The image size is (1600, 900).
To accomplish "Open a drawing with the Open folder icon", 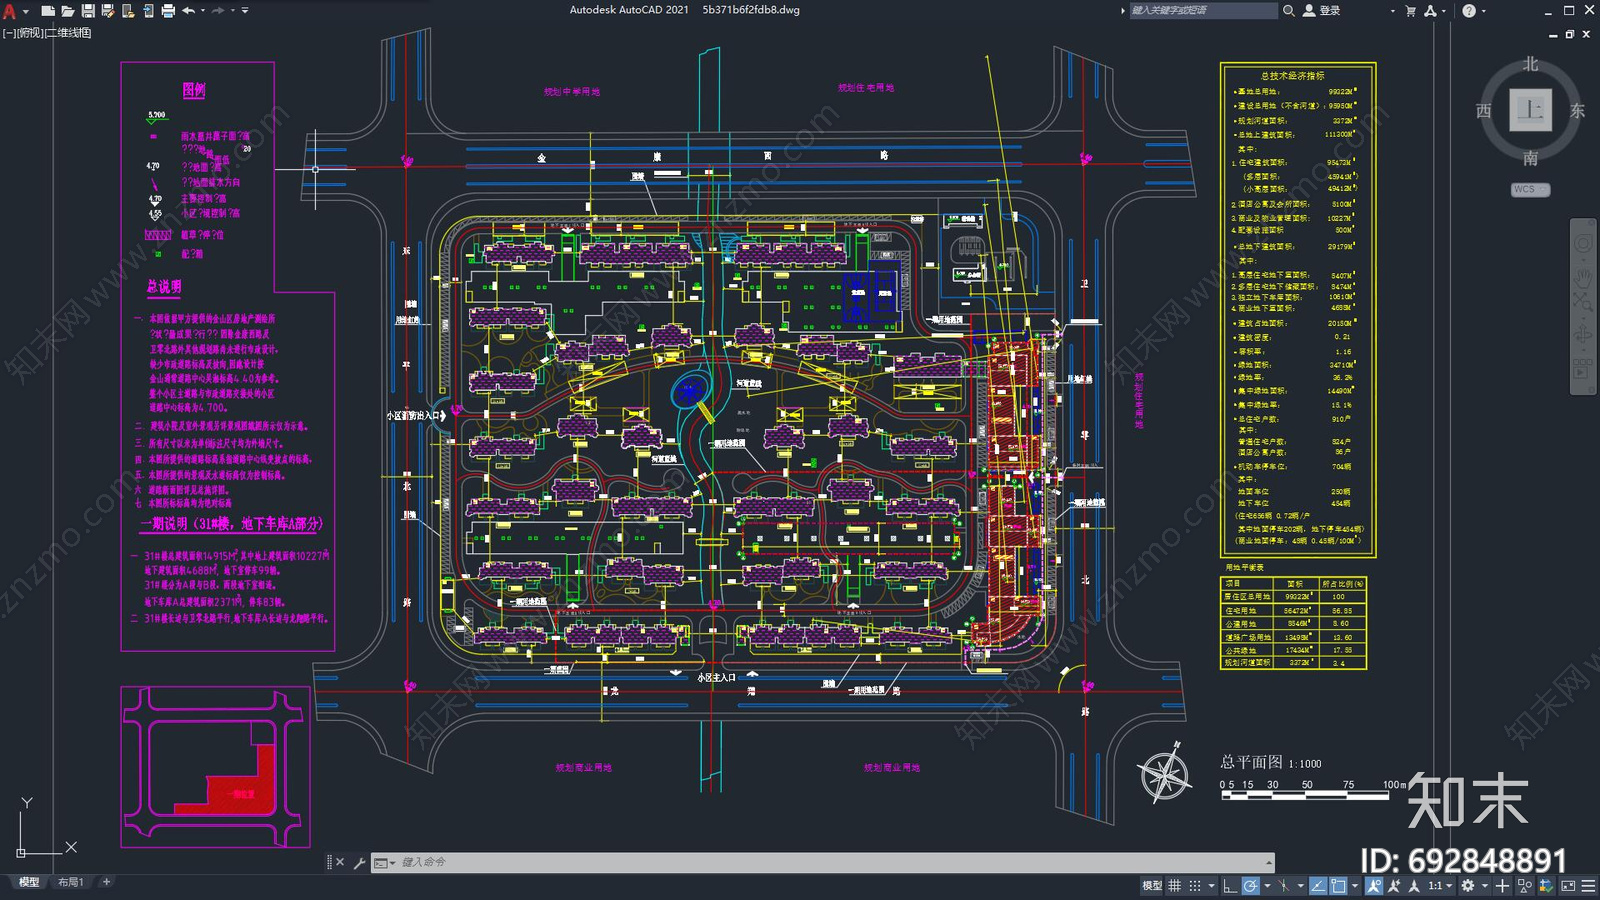I will point(67,11).
